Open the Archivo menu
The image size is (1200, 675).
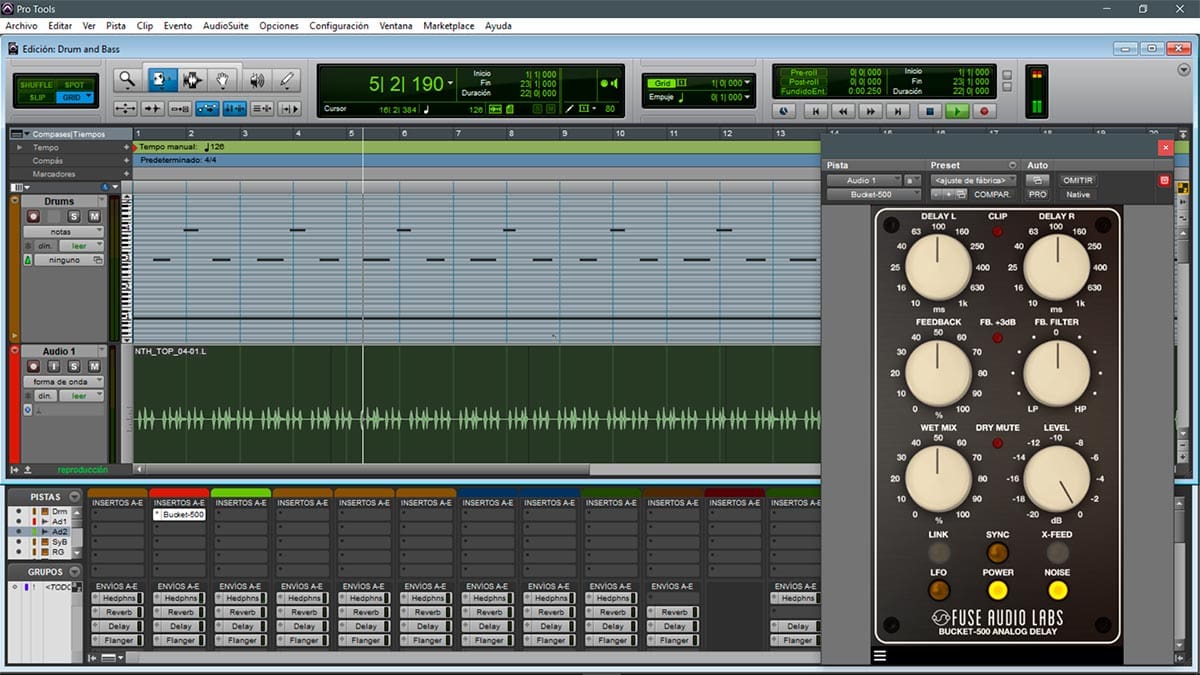[21, 26]
